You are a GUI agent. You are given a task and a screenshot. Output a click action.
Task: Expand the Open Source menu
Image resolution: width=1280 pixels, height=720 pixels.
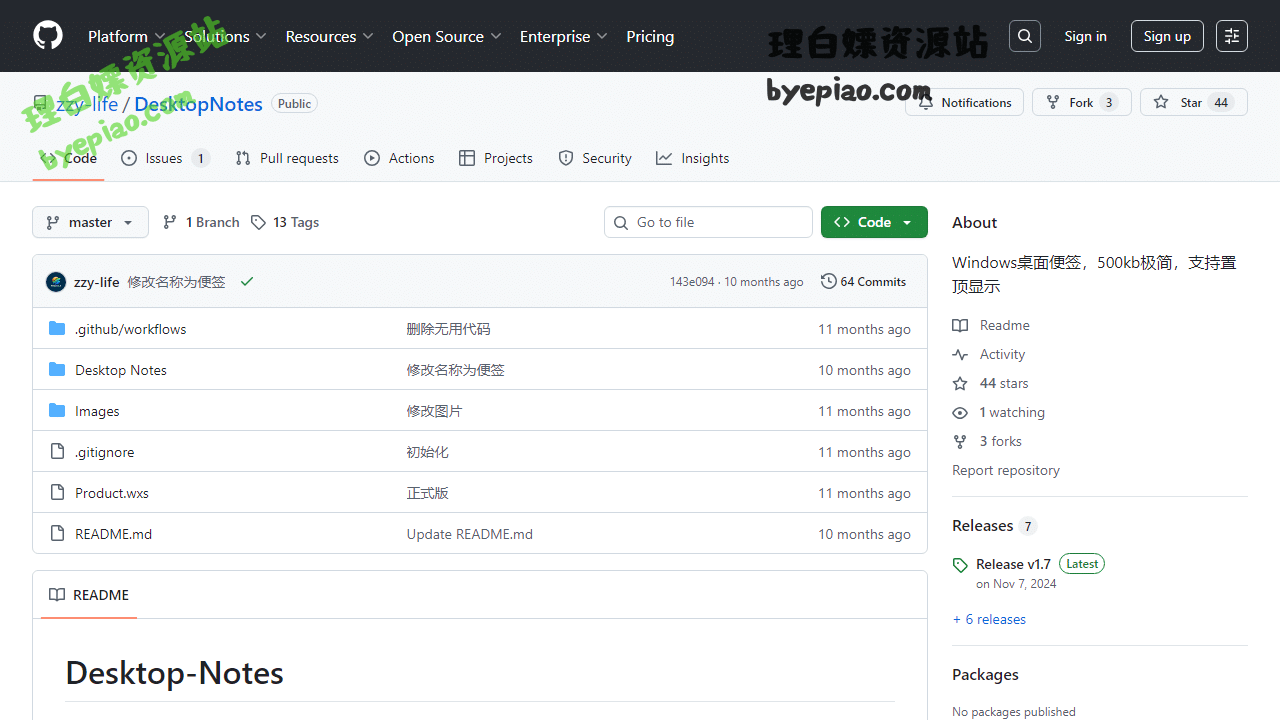click(x=446, y=36)
